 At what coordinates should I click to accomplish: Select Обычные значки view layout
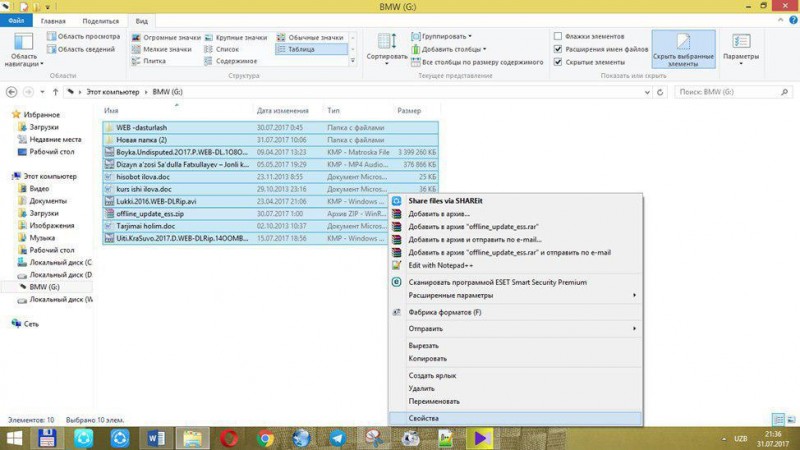click(x=310, y=38)
